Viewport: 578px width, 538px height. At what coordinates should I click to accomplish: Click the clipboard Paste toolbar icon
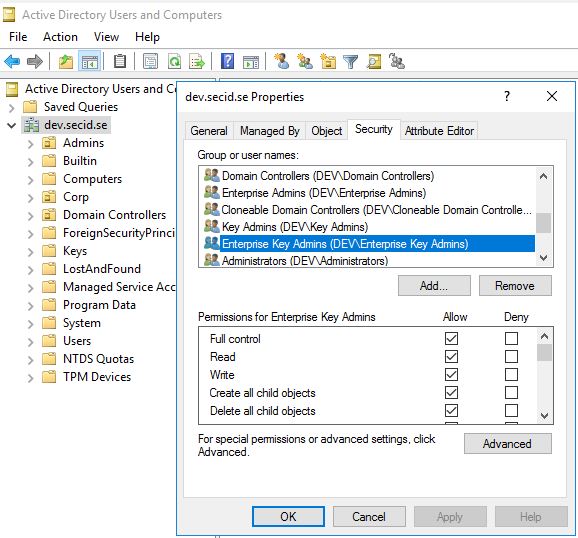(119, 61)
